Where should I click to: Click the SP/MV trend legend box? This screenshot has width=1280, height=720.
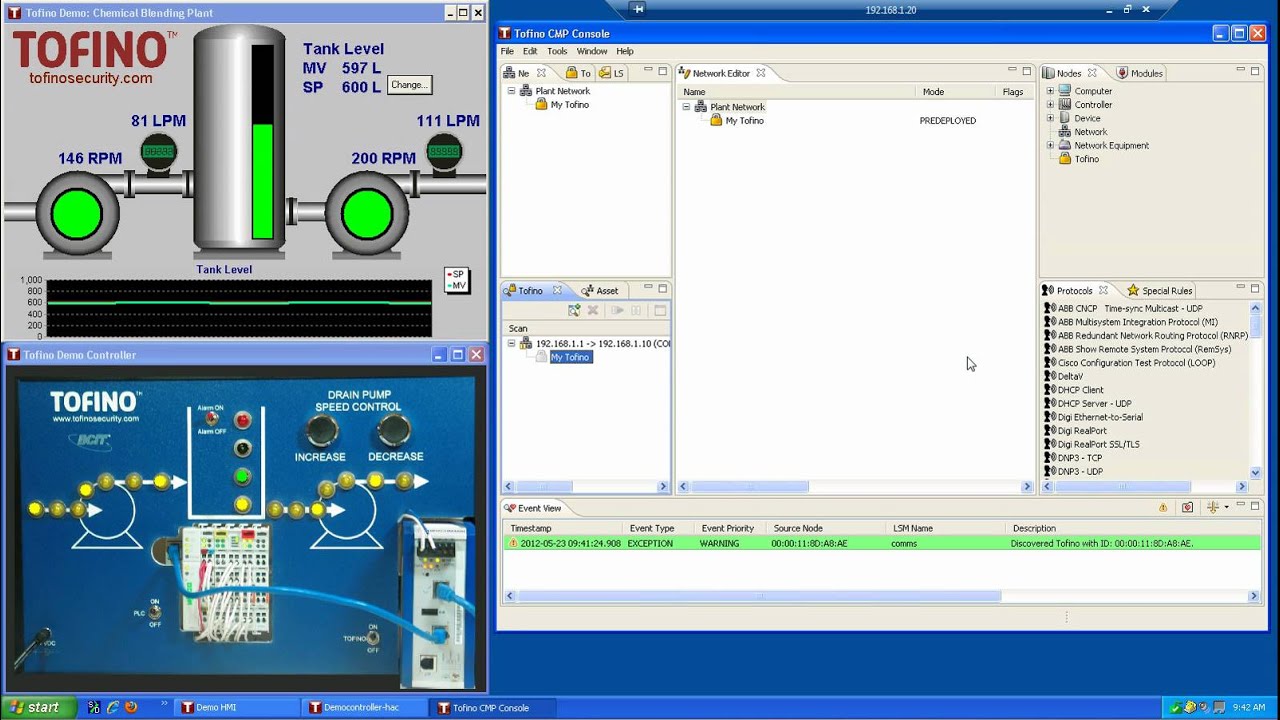pos(457,280)
